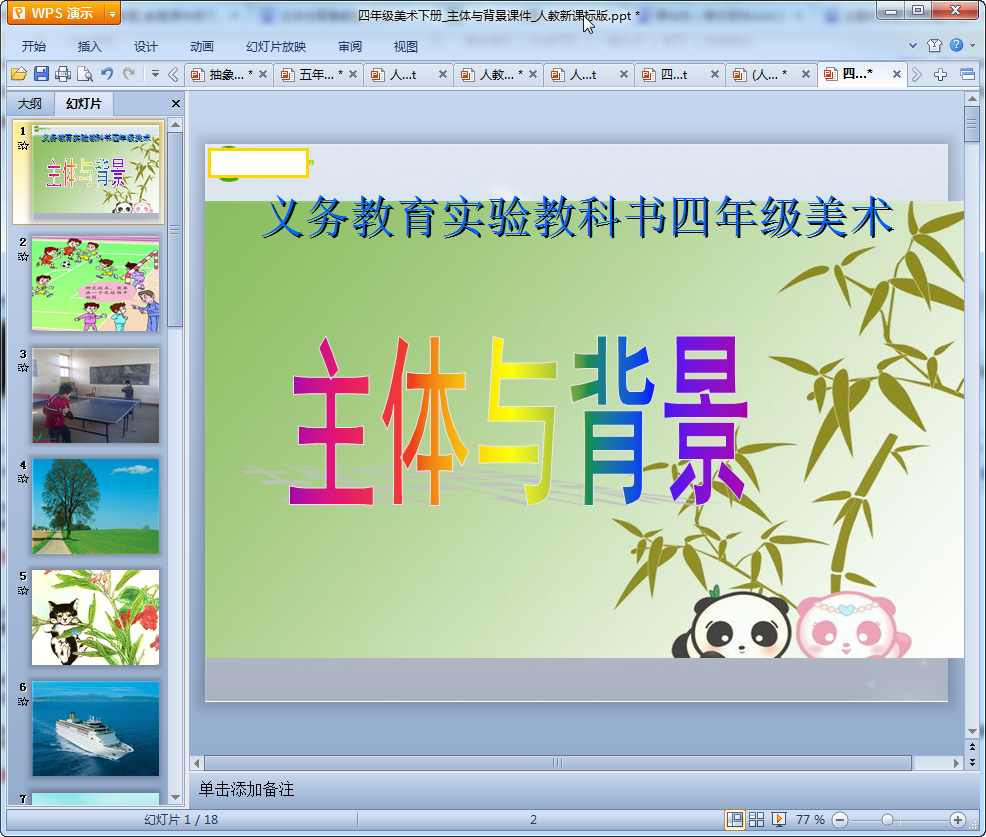This screenshot has width=986, height=837.
Task: Open the 审阅 ribbon tab
Action: tap(350, 47)
